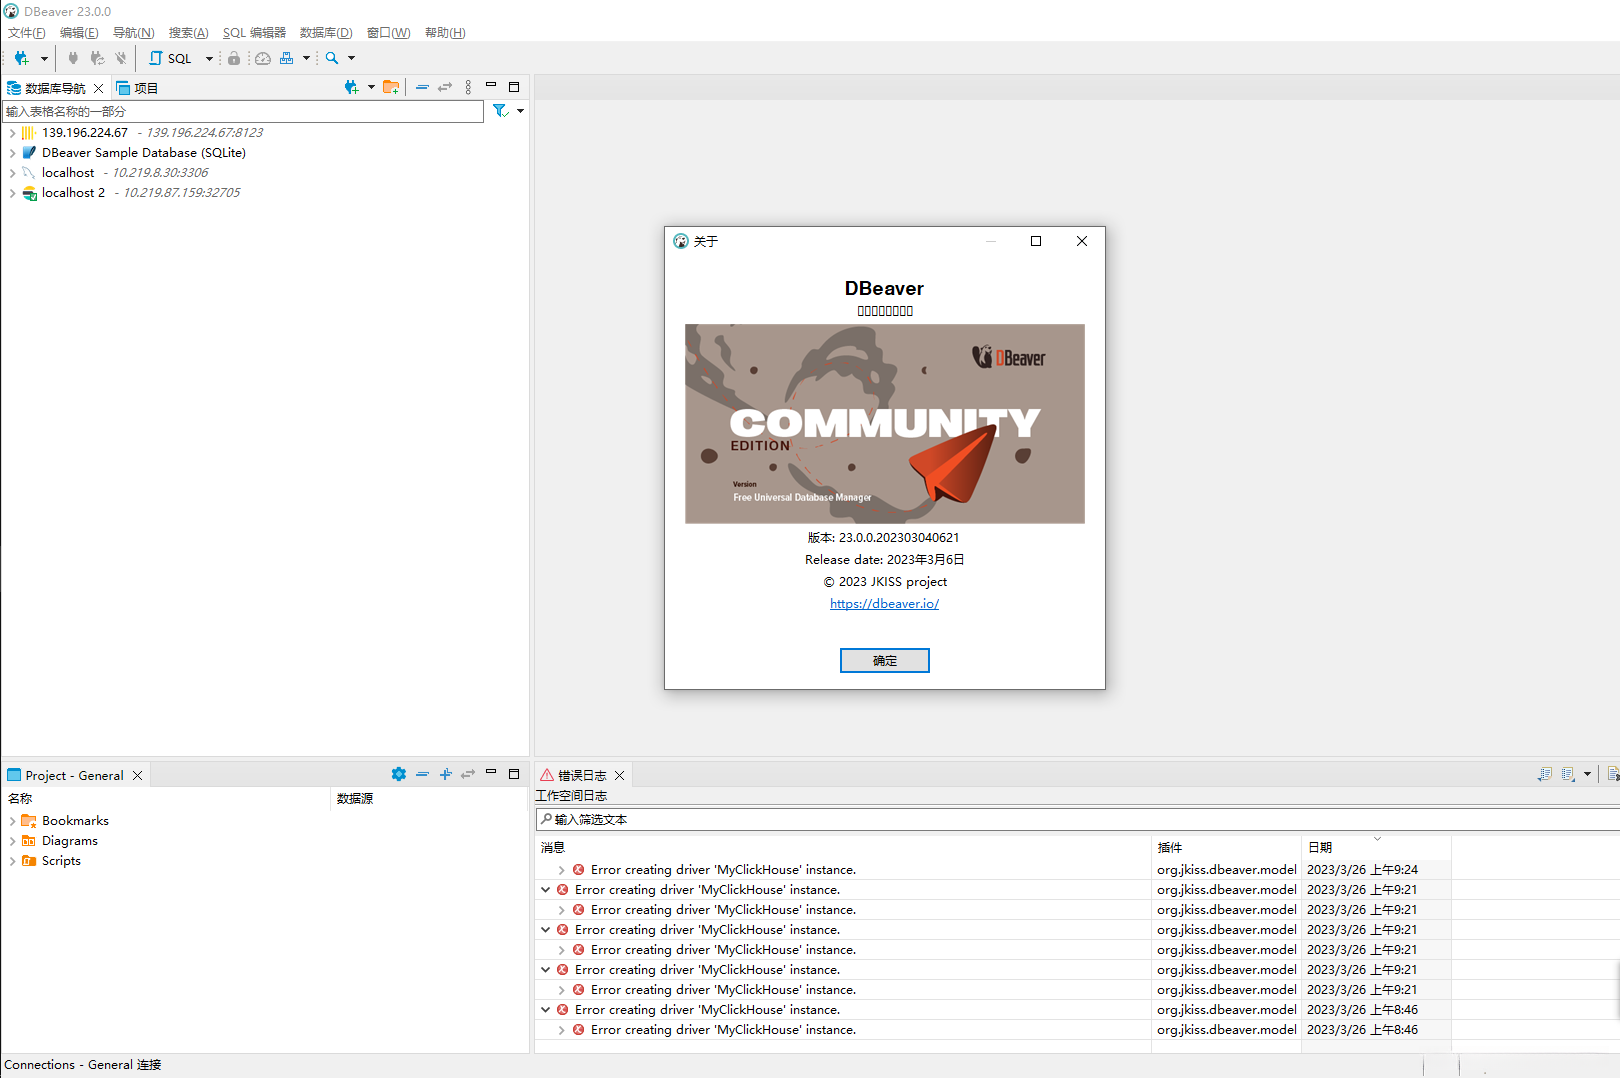1620x1078 pixels.
Task: Minimize the Project - General panel
Action: pos(491,772)
